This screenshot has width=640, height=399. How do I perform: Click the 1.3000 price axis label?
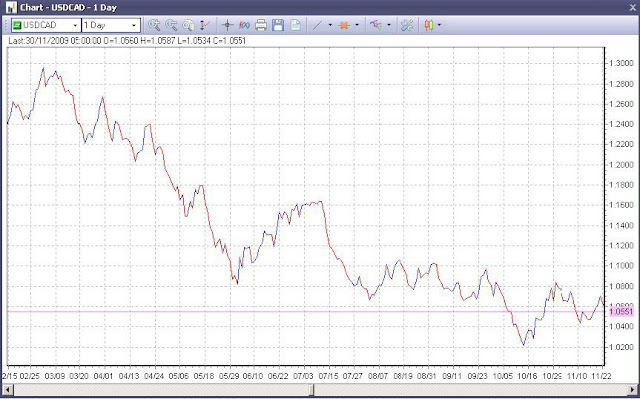(x=621, y=63)
